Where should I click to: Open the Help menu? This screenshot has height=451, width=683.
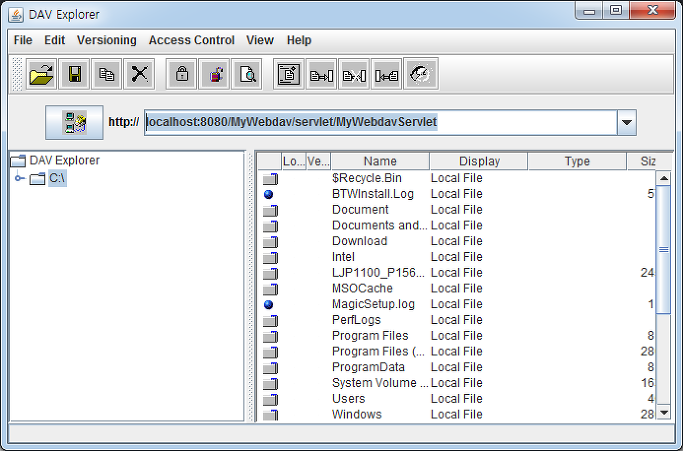299,40
